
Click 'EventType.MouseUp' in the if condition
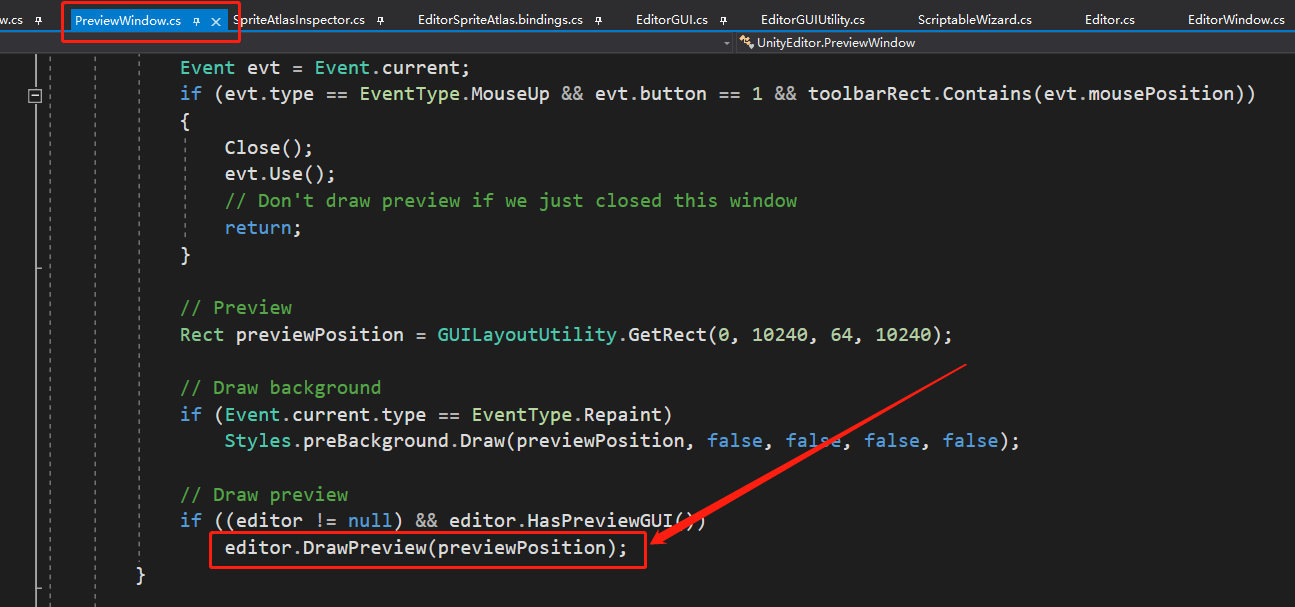454,94
